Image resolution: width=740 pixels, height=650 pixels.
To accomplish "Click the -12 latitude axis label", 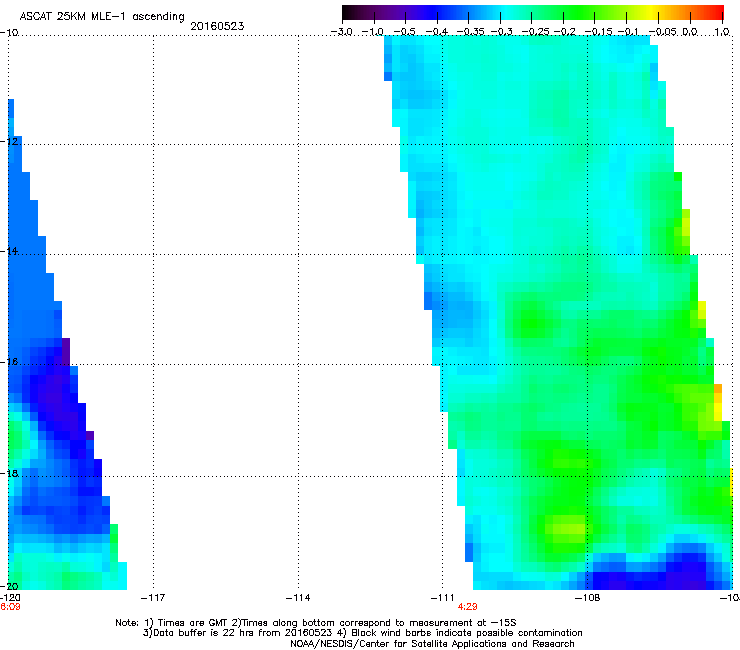I will click(x=9, y=141).
